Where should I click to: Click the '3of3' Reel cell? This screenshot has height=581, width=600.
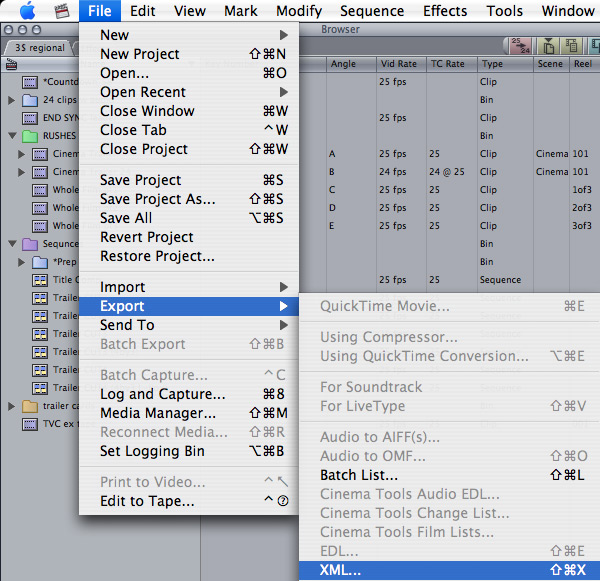582,226
